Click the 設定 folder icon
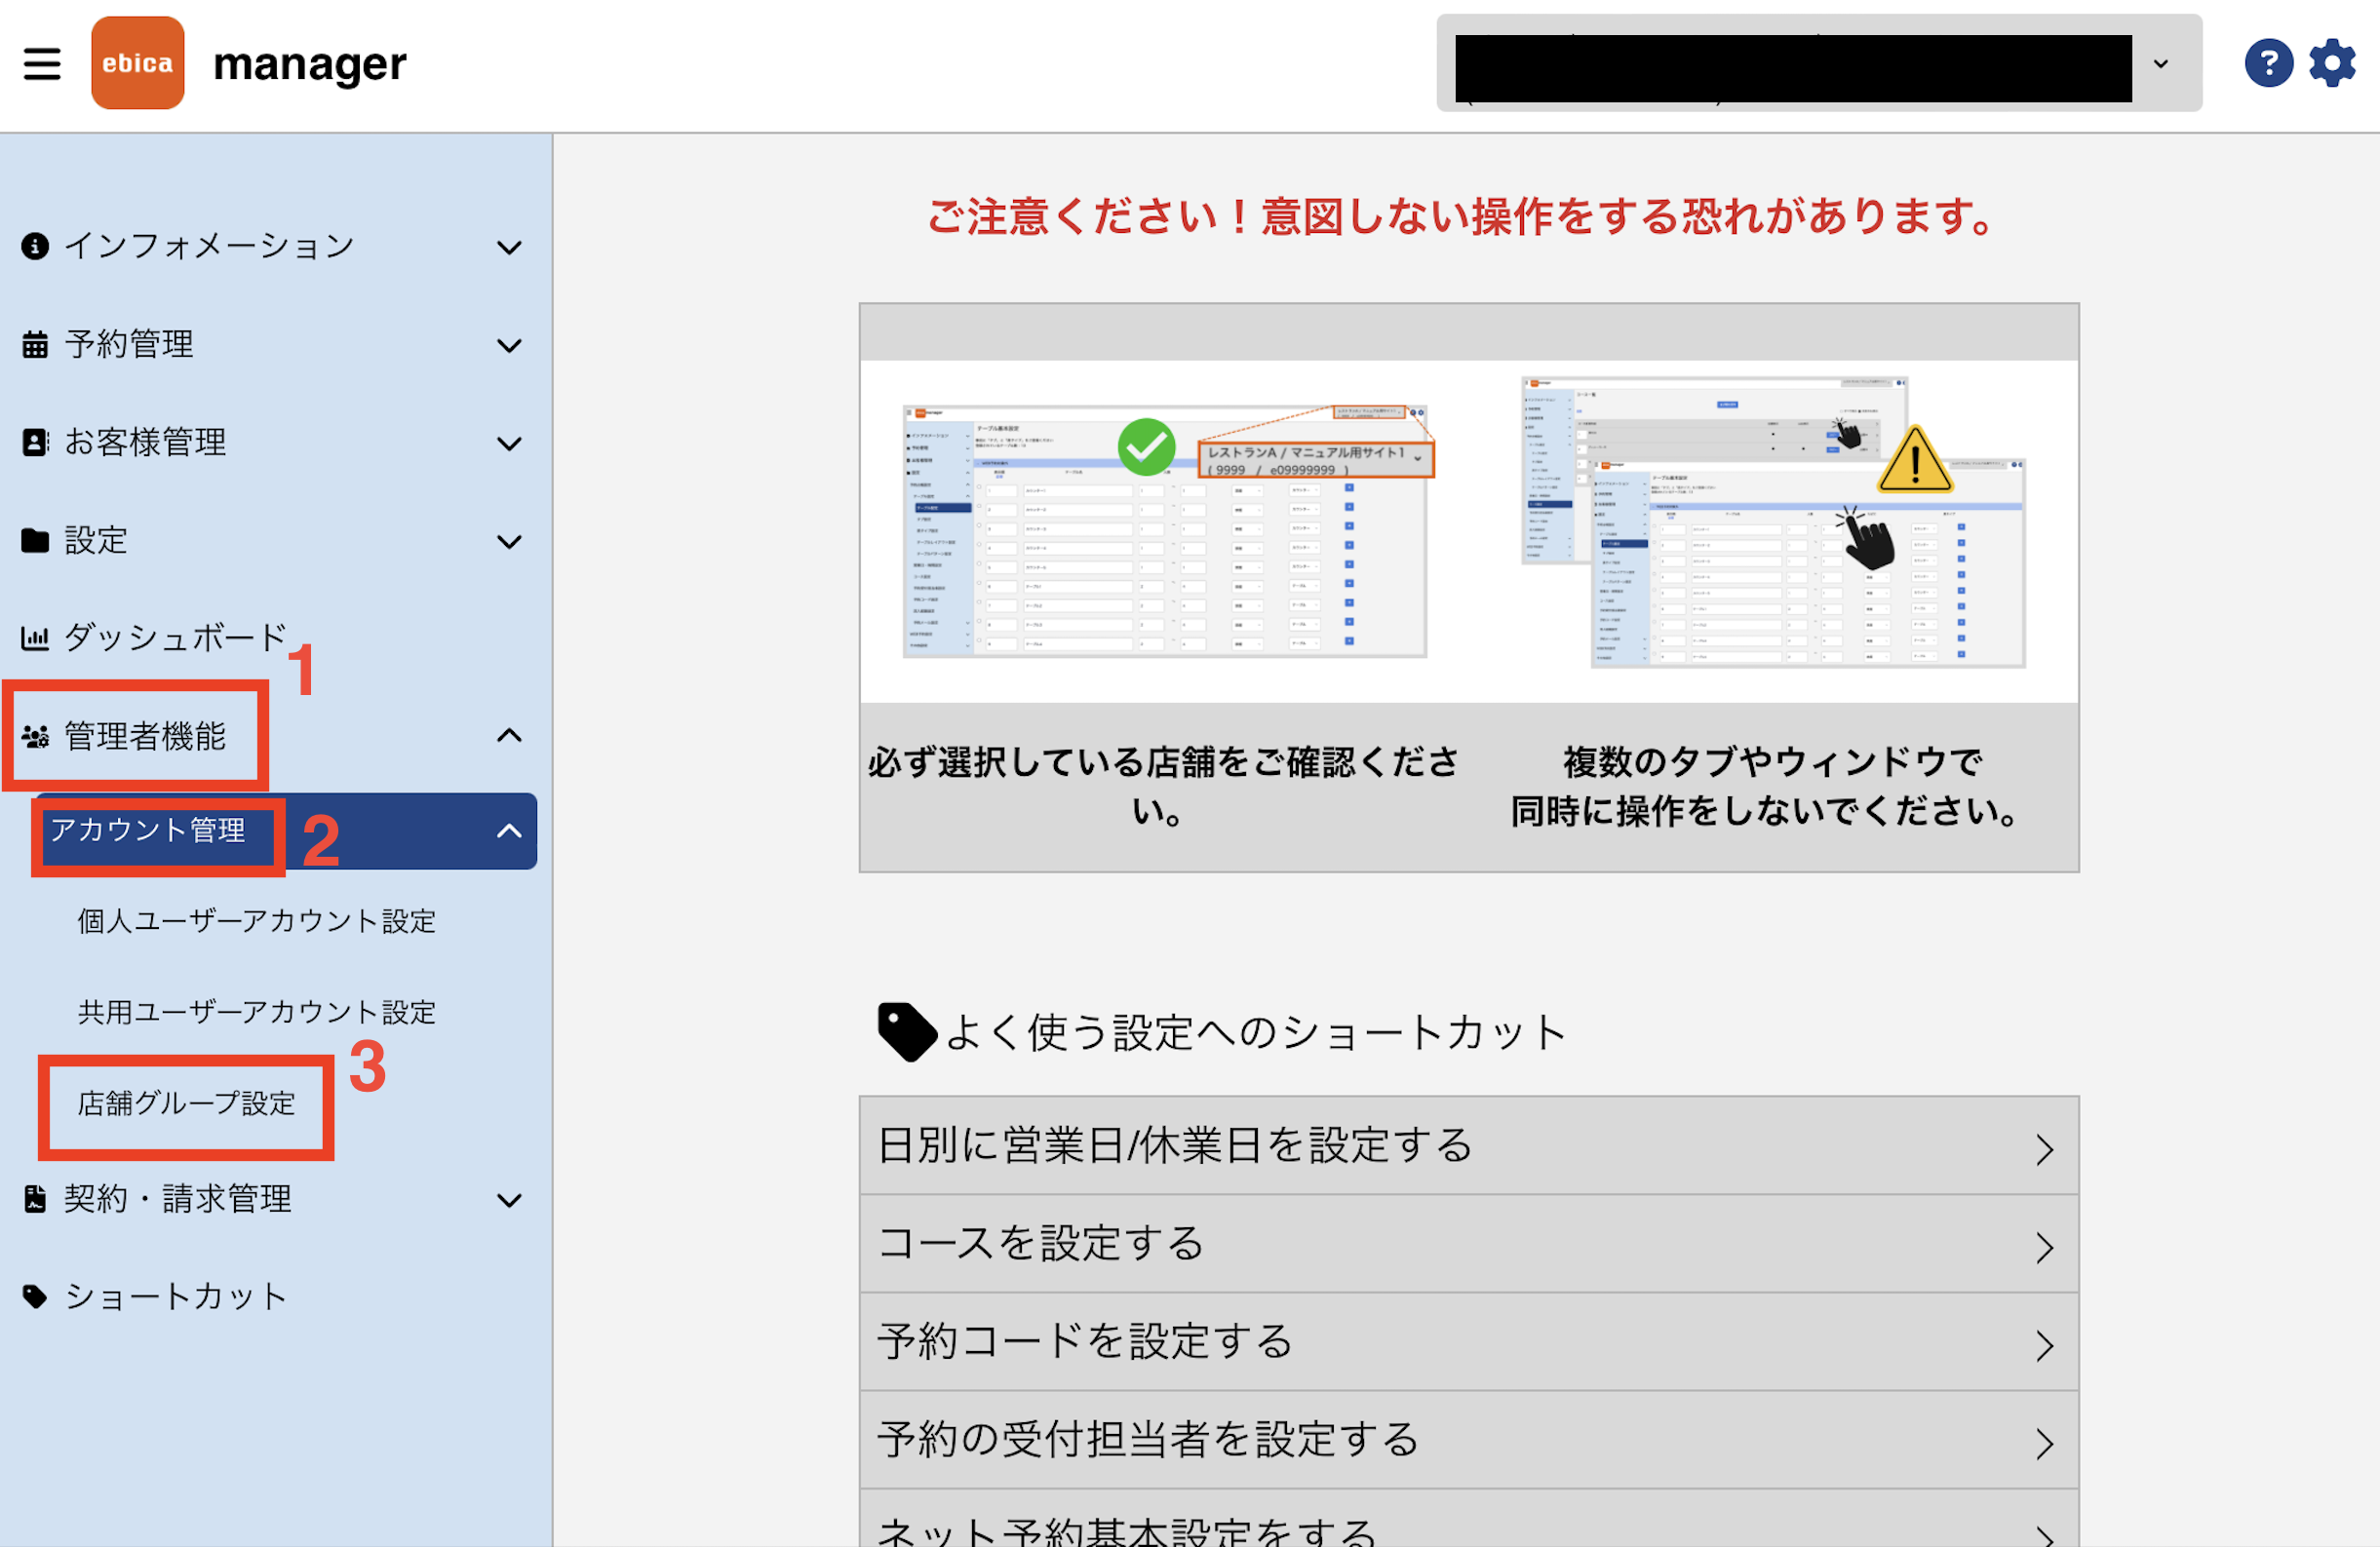Image resolution: width=2380 pixels, height=1547 pixels. [35, 540]
